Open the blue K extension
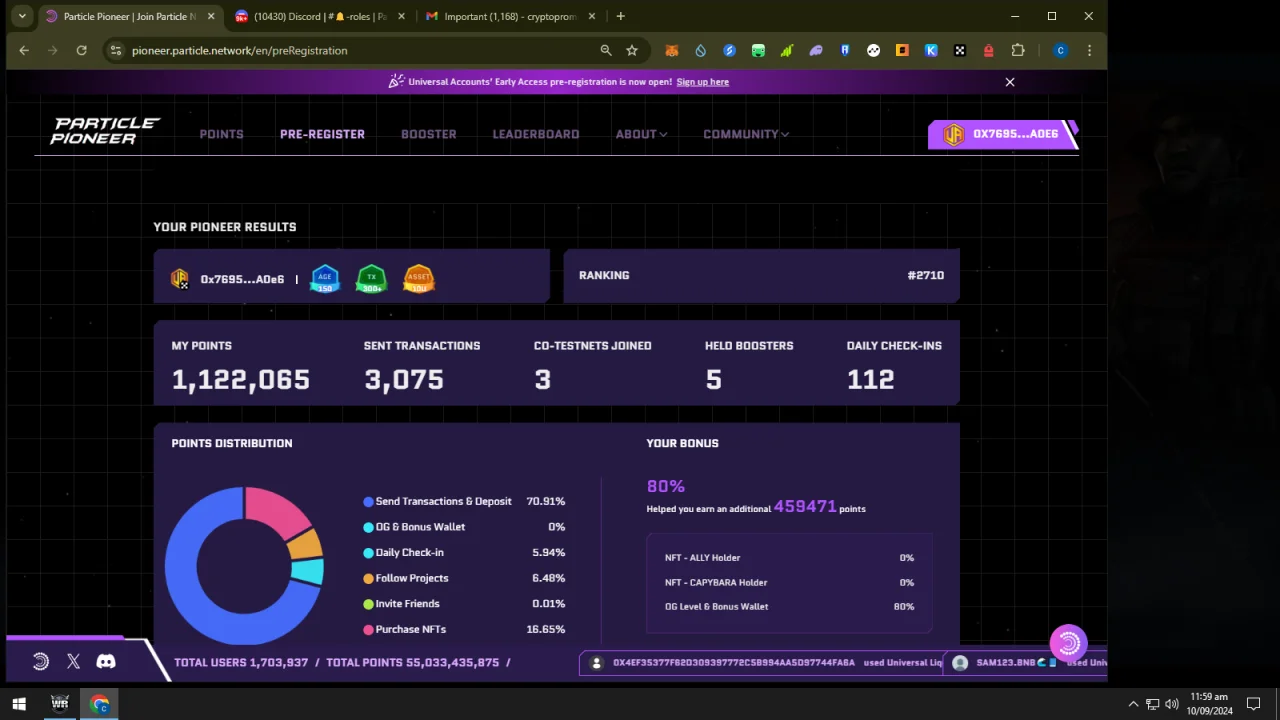The width and height of the screenshot is (1280, 720). pos(931,50)
